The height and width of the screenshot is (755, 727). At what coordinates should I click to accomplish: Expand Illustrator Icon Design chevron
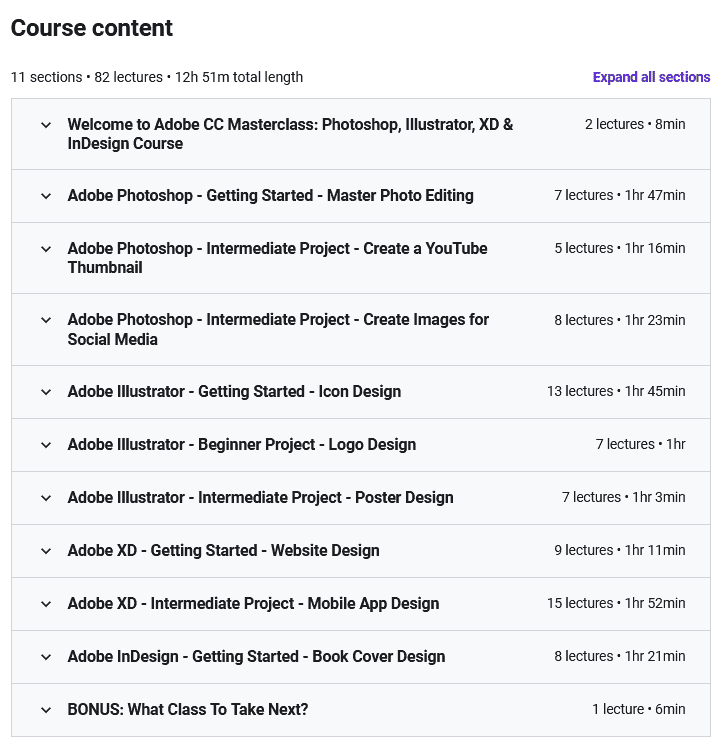(x=46, y=392)
